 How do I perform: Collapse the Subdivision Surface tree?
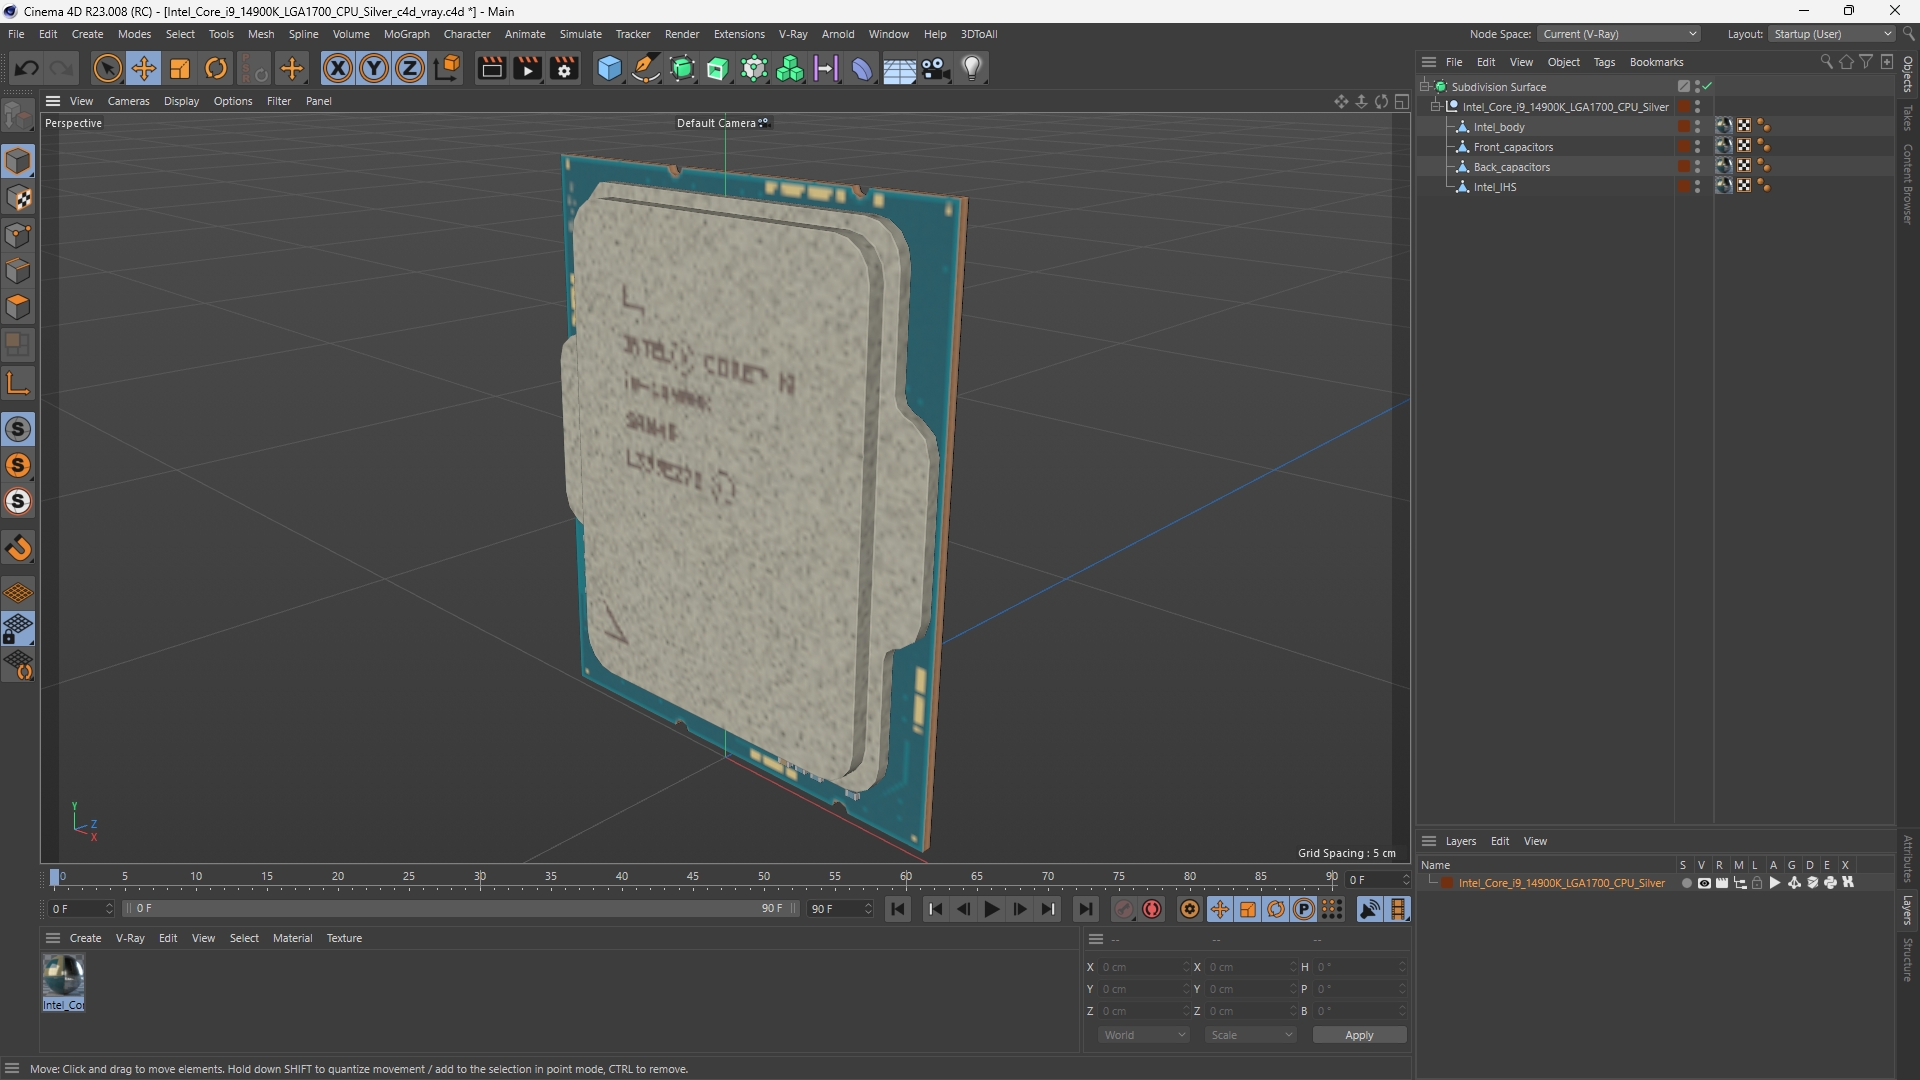(1424, 87)
